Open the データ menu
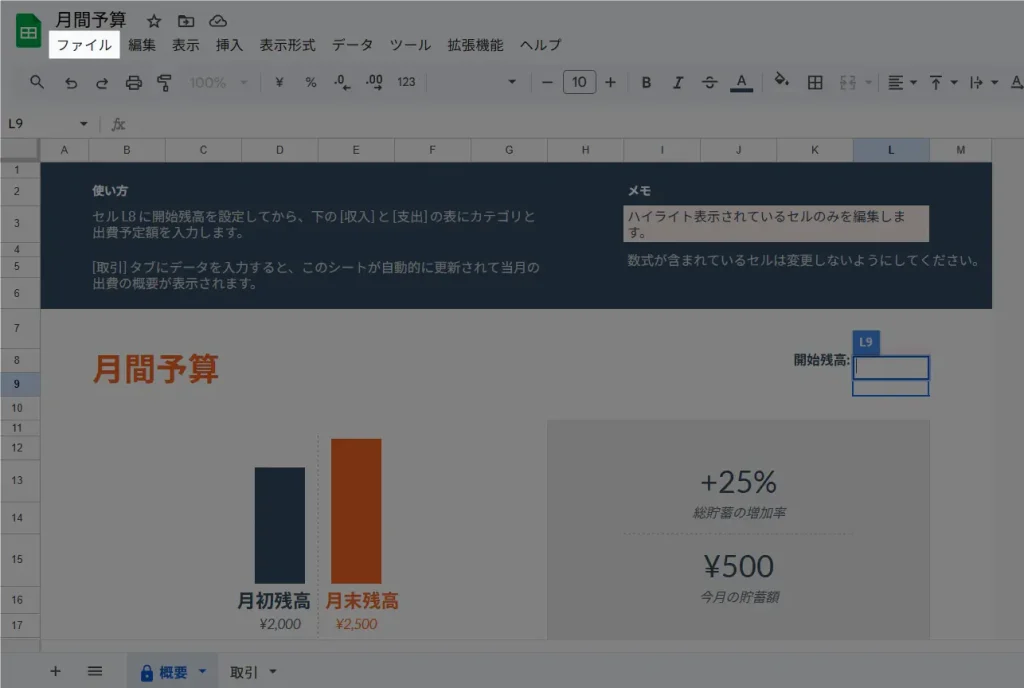This screenshot has height=688, width=1024. [x=353, y=45]
